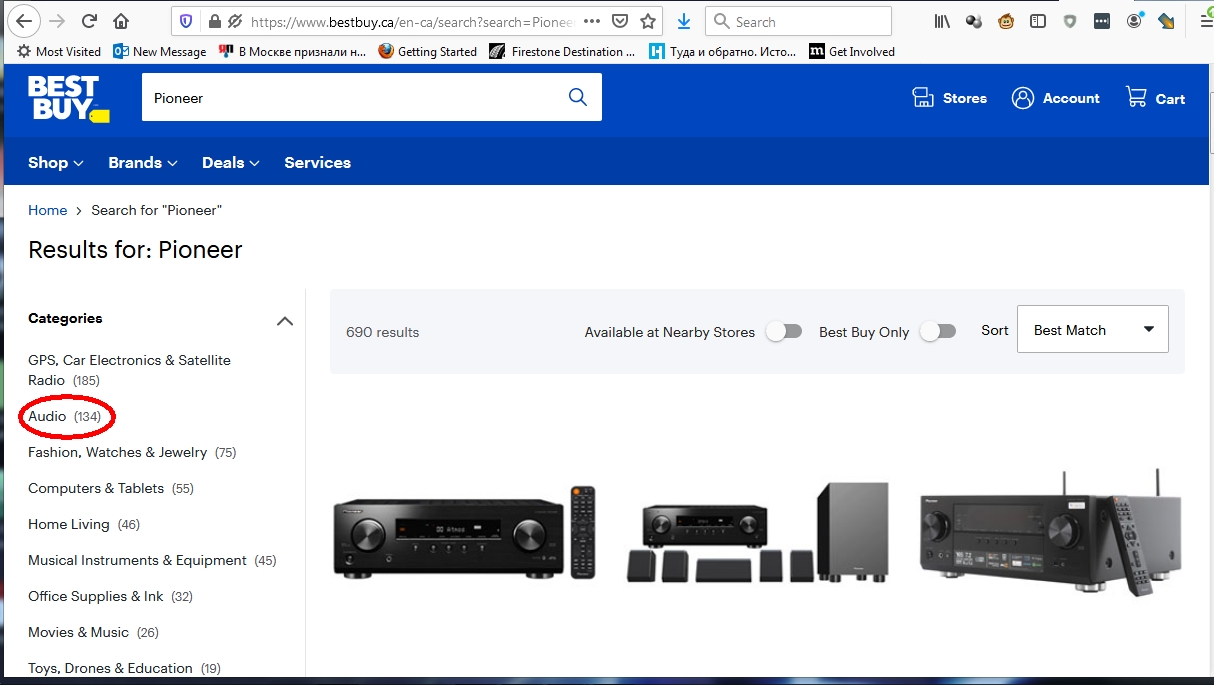Go forward with browser forward arrow

click(56, 21)
